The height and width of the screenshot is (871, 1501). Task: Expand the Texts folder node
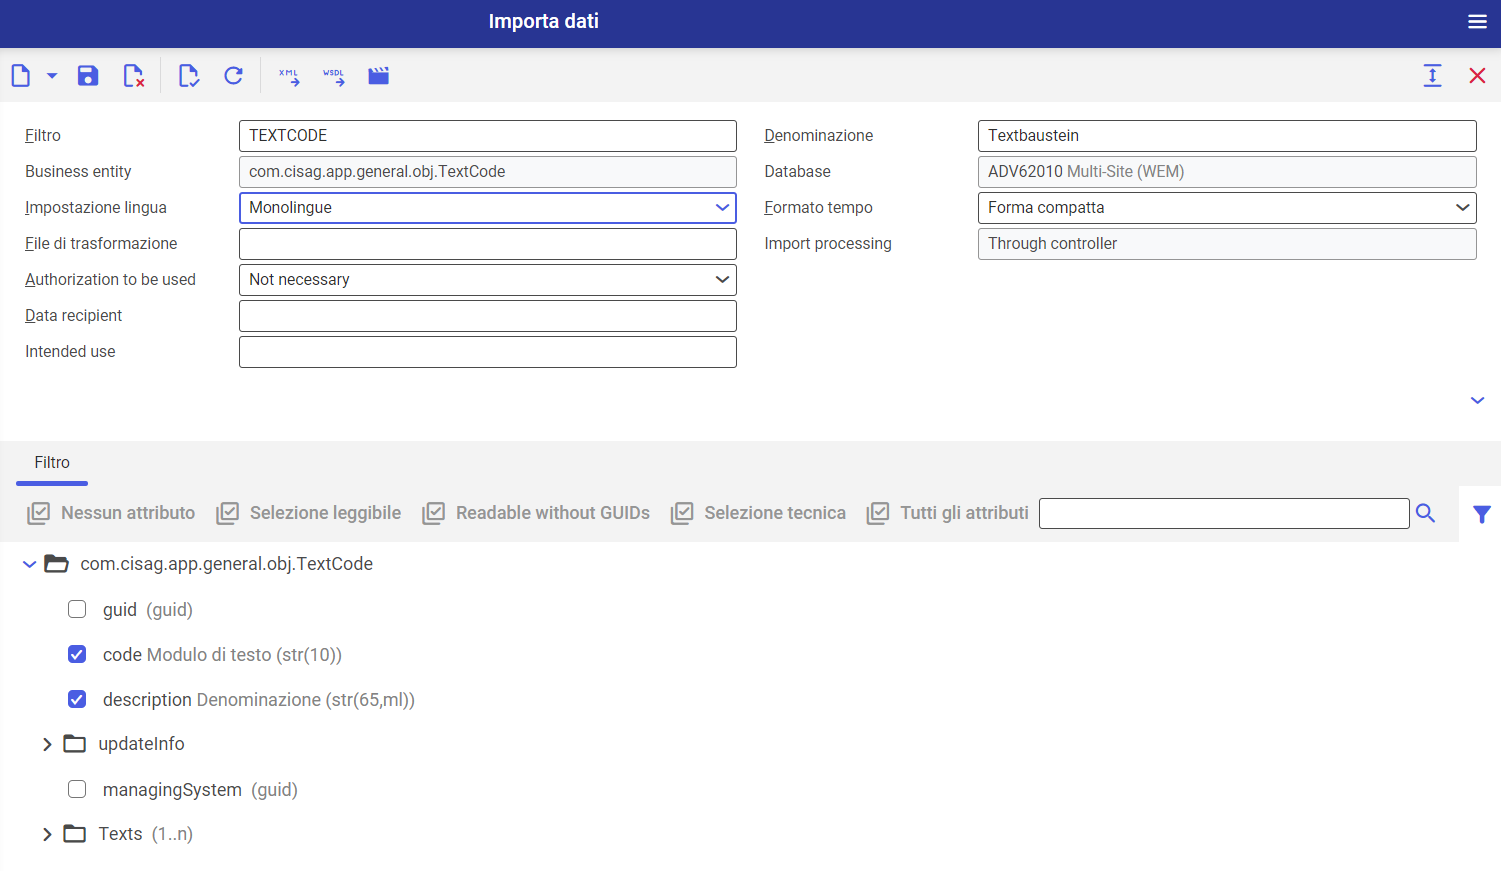click(47, 835)
